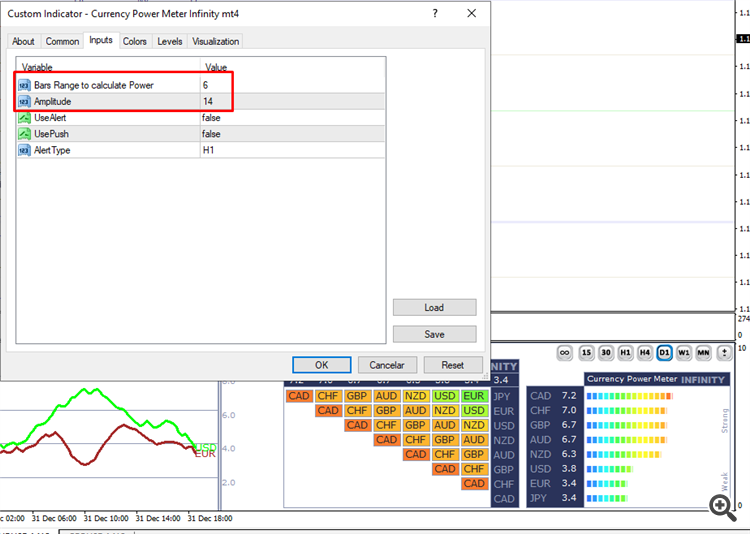Click orange CAD cell in matrix top row
This screenshot has width=750, height=534.
tap(299, 396)
